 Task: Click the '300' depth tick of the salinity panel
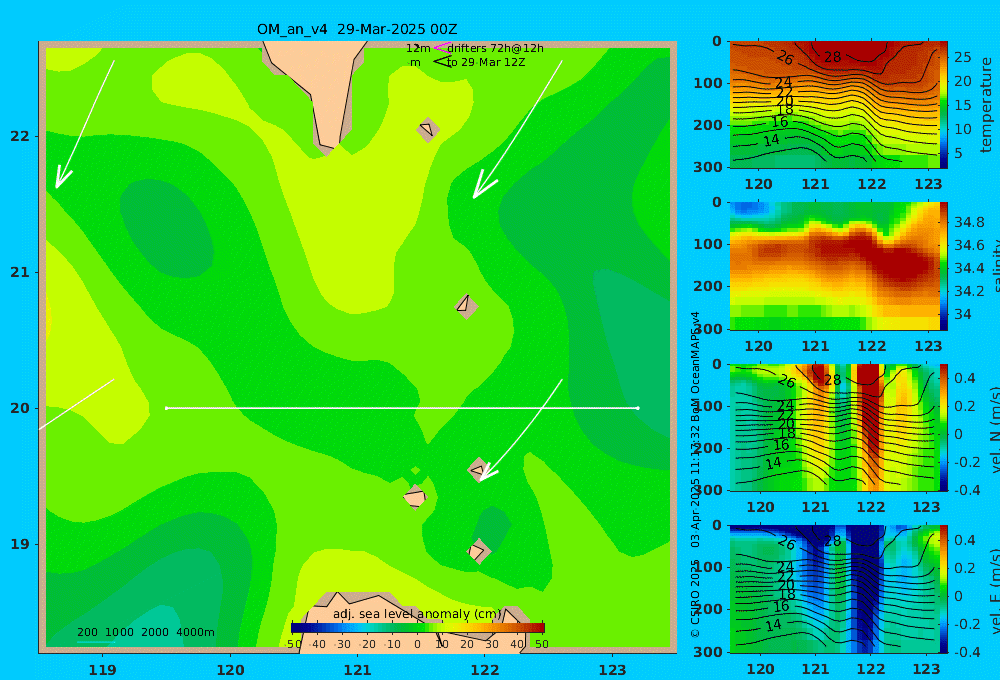[708, 329]
